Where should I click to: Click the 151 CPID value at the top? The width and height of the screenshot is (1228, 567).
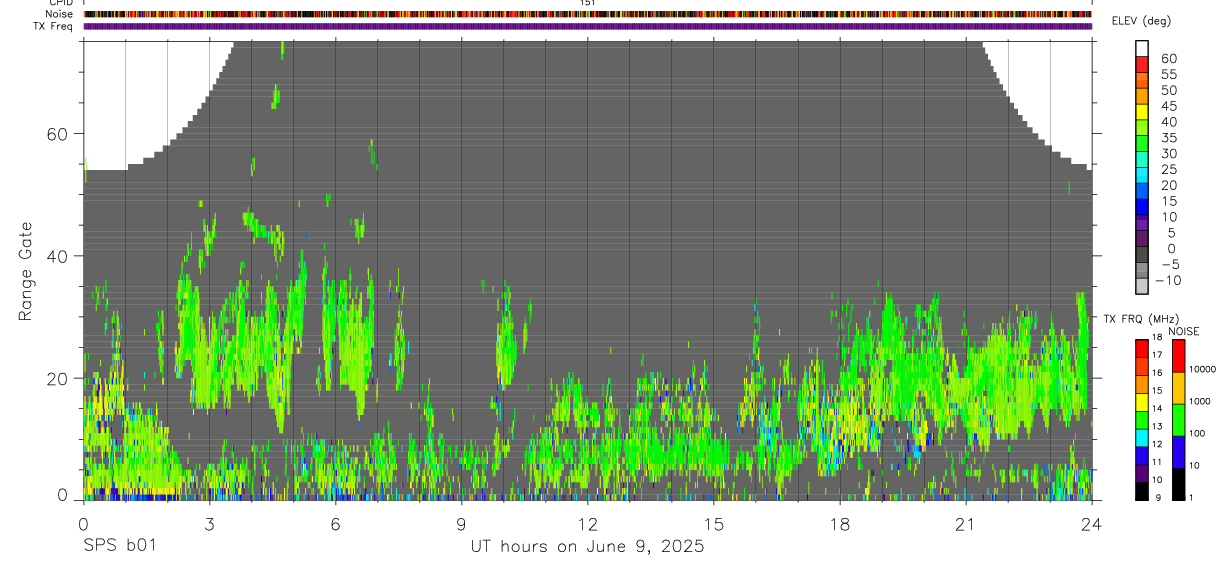[588, 3]
